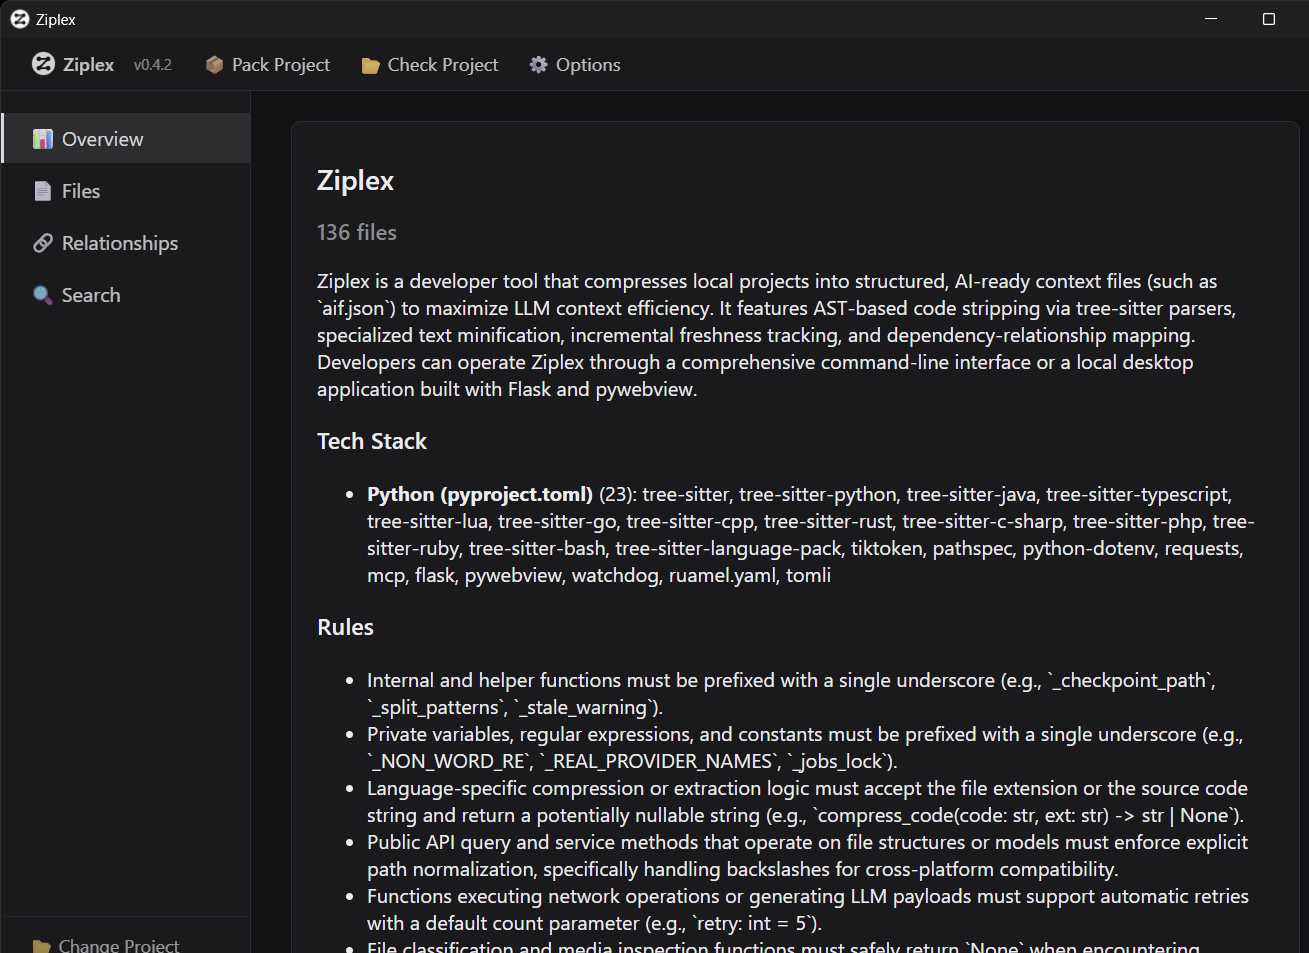Click the Search magnifier icon in the sidebar
This screenshot has width=1309, height=953.
click(43, 295)
